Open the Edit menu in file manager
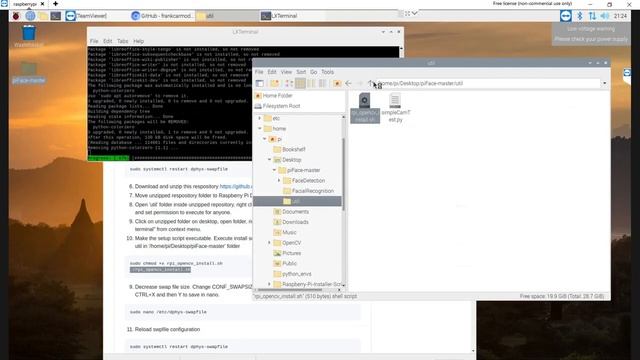The image size is (640, 360). pos(272,72)
